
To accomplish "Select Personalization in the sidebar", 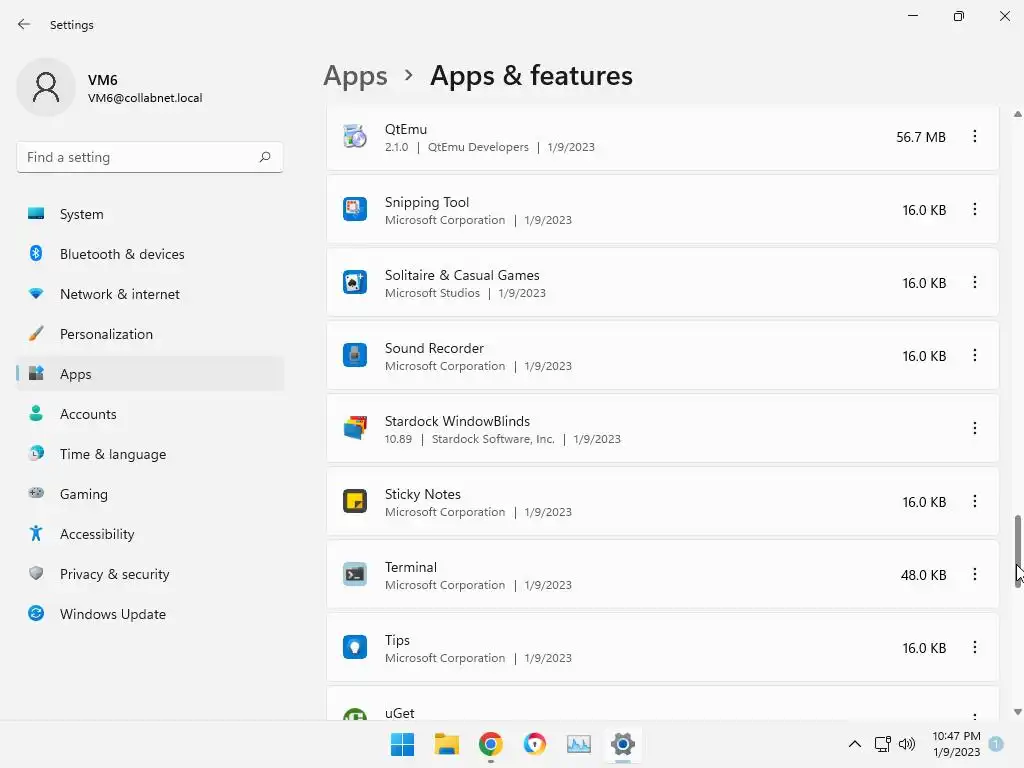I will pos(150,334).
